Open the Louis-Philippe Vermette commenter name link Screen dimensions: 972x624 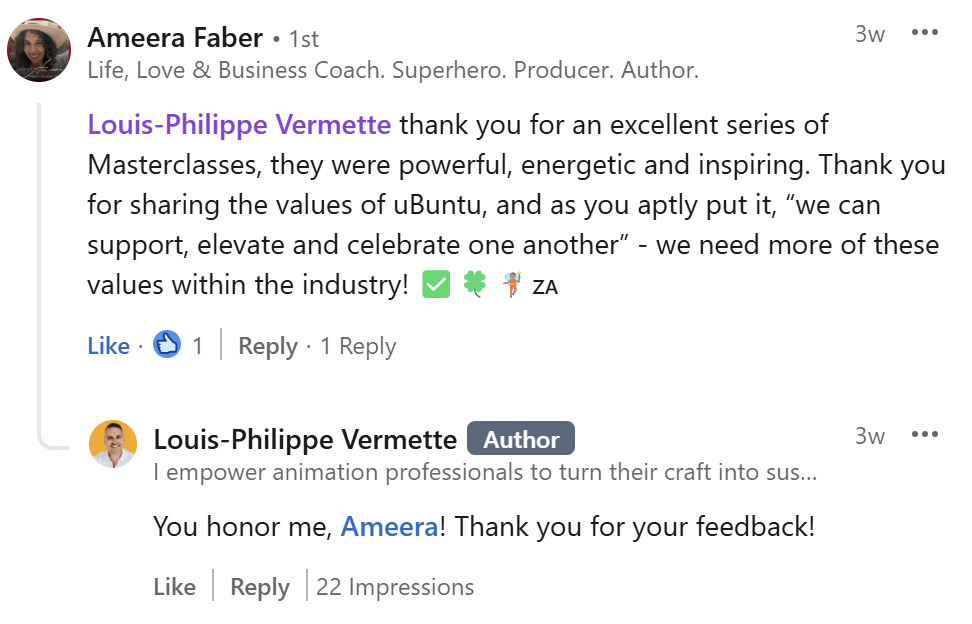[305, 439]
